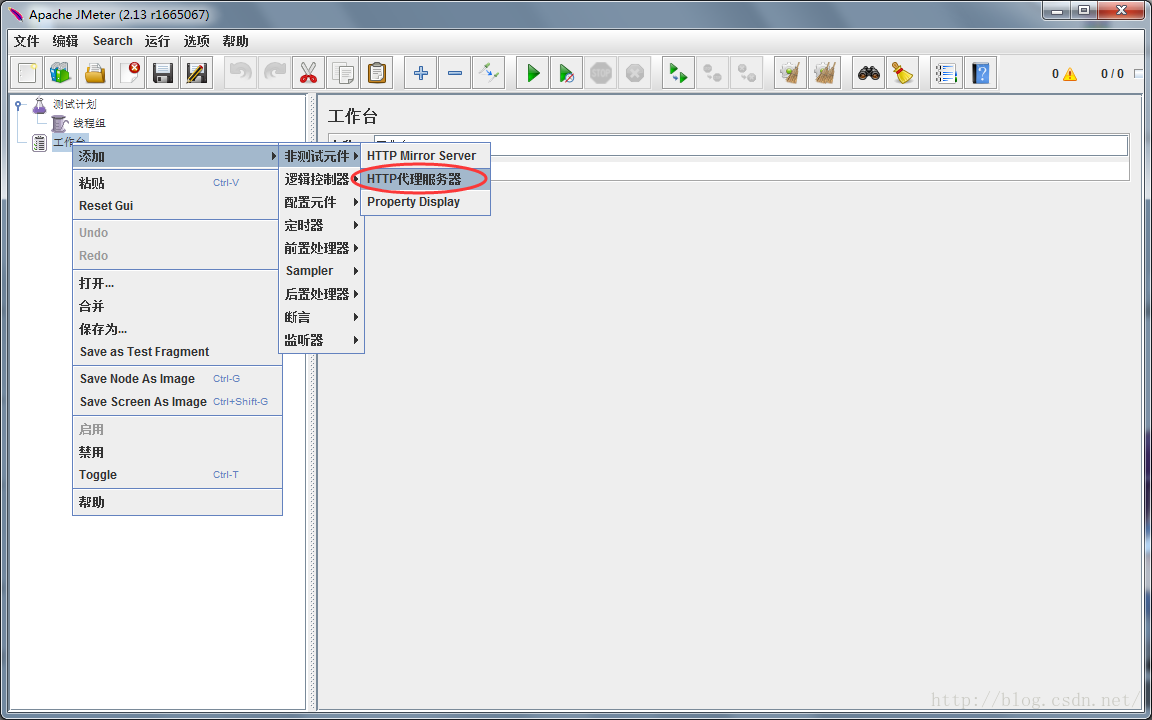Click the Clear All double-broom icon
The height and width of the screenshot is (720, 1152).
click(x=824, y=73)
